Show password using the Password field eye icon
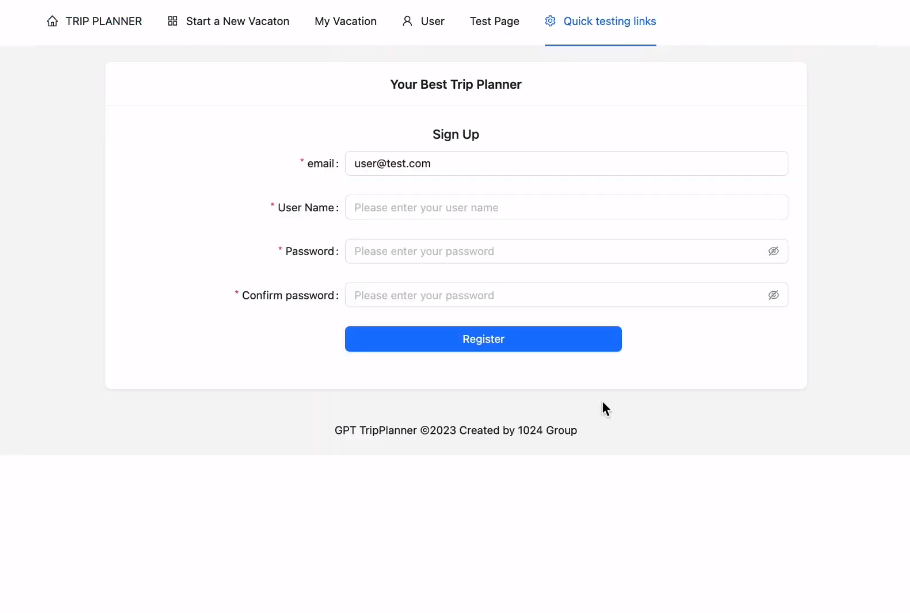Screen dimensions: 910x613 [x=773, y=251]
